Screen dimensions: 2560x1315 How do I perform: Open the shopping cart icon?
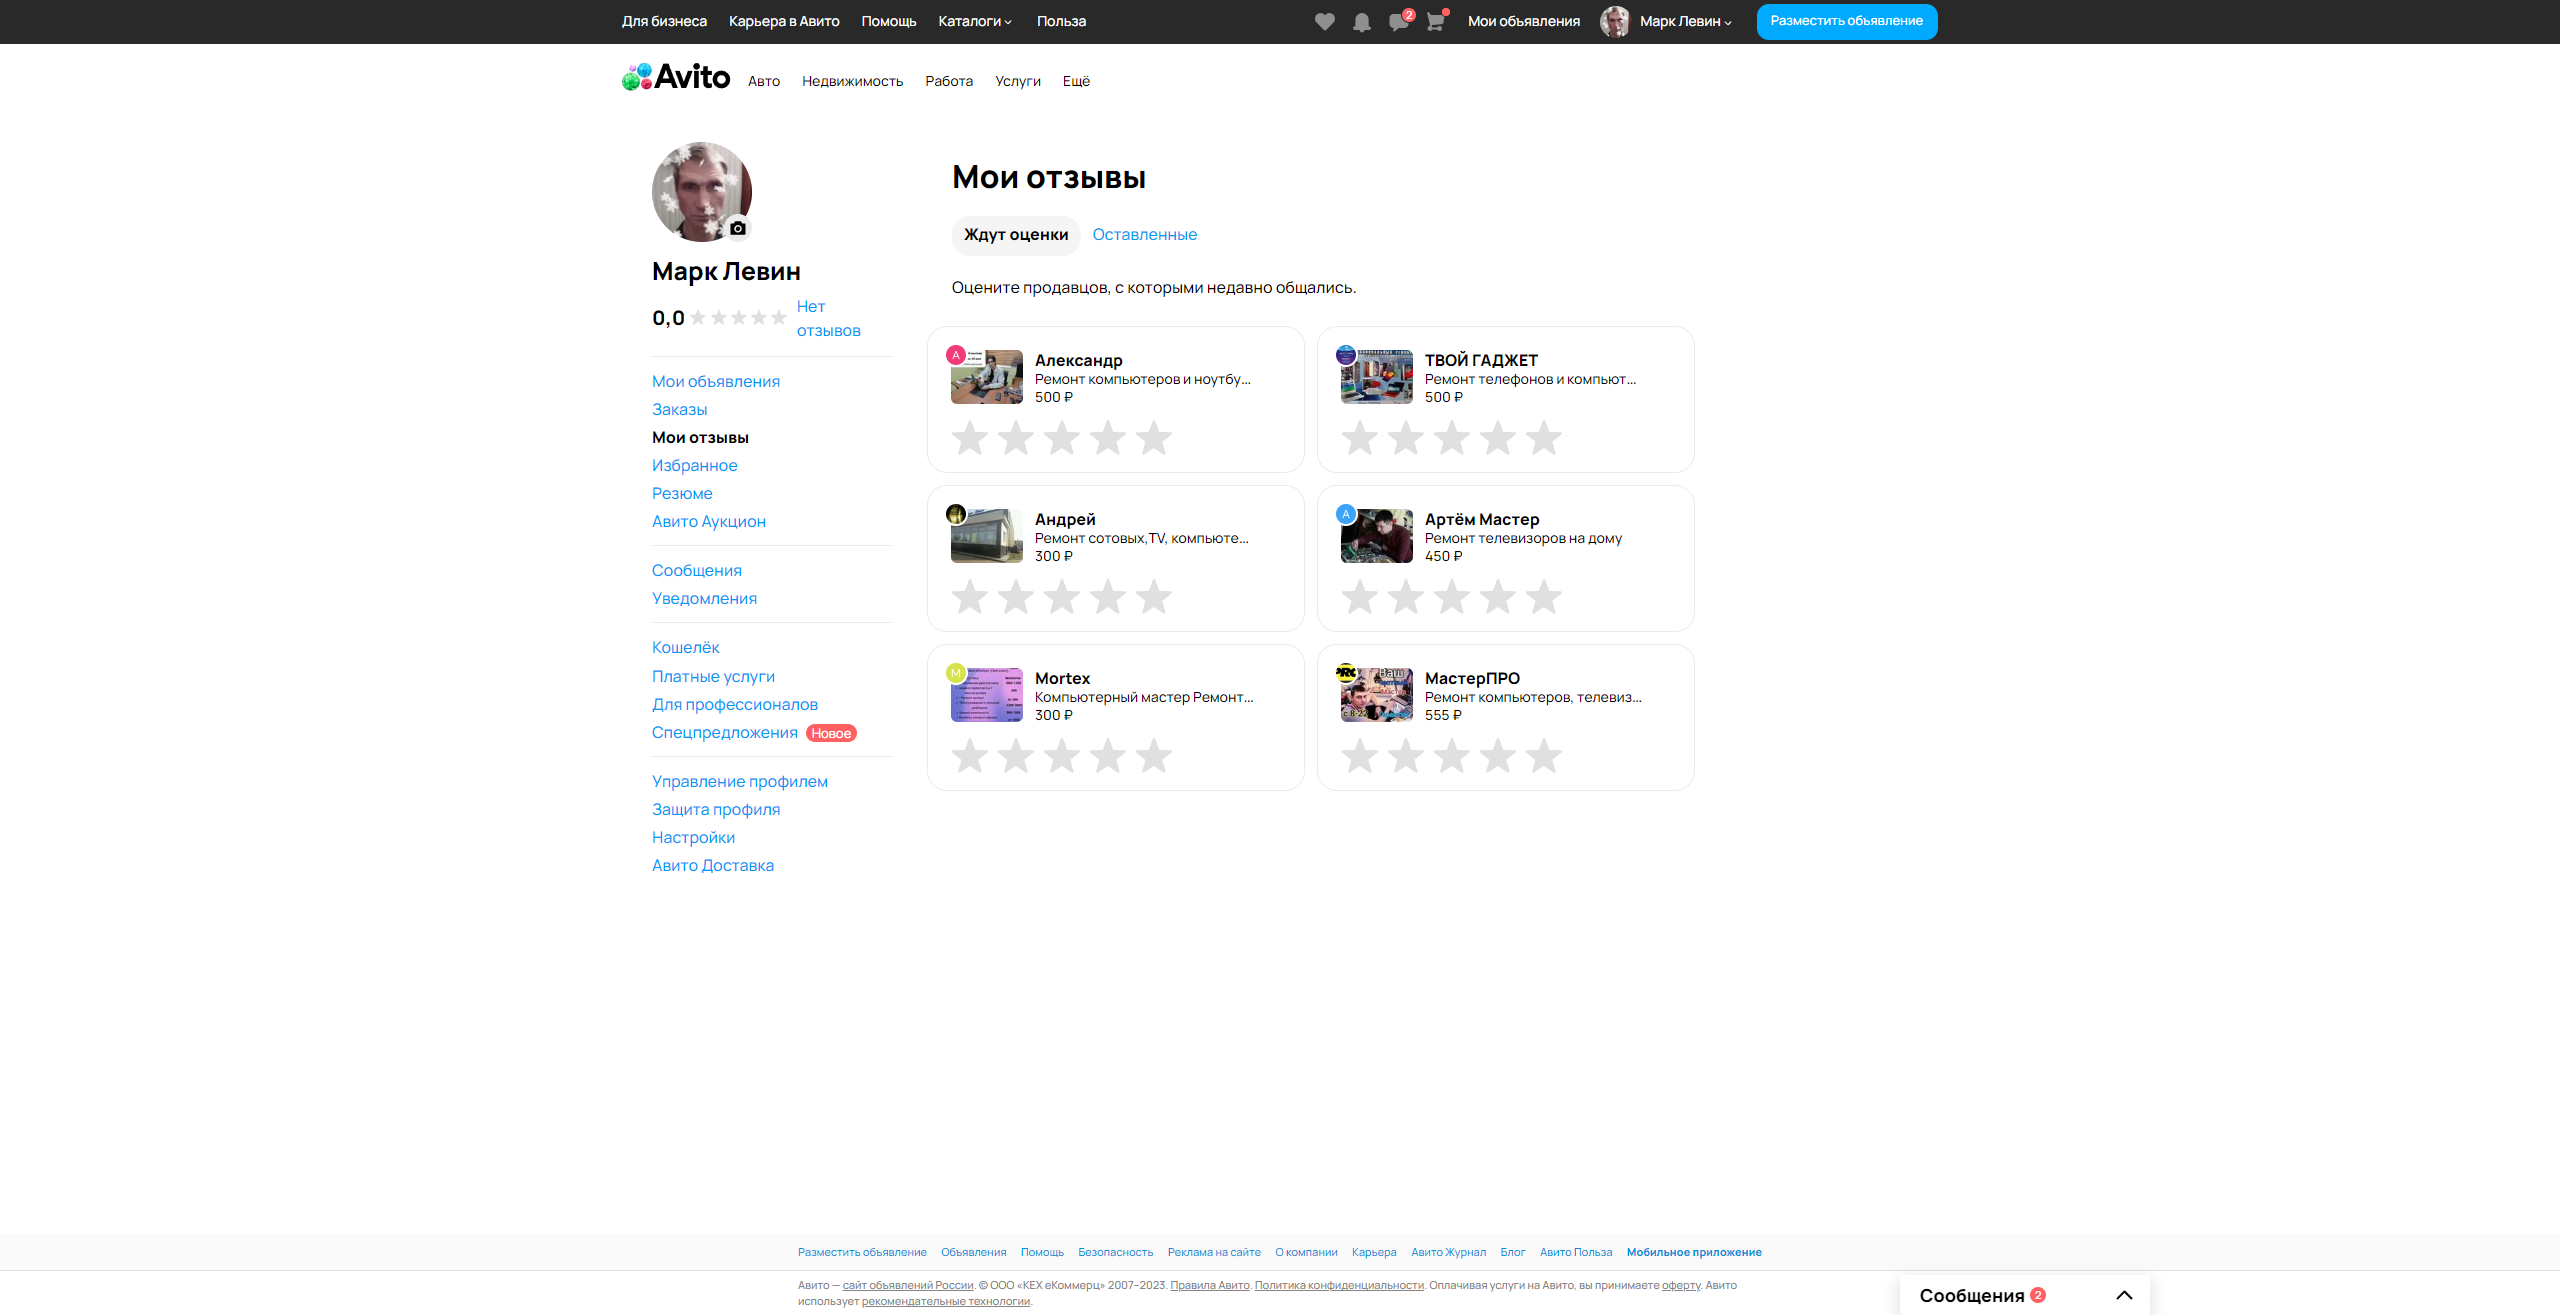[1435, 22]
